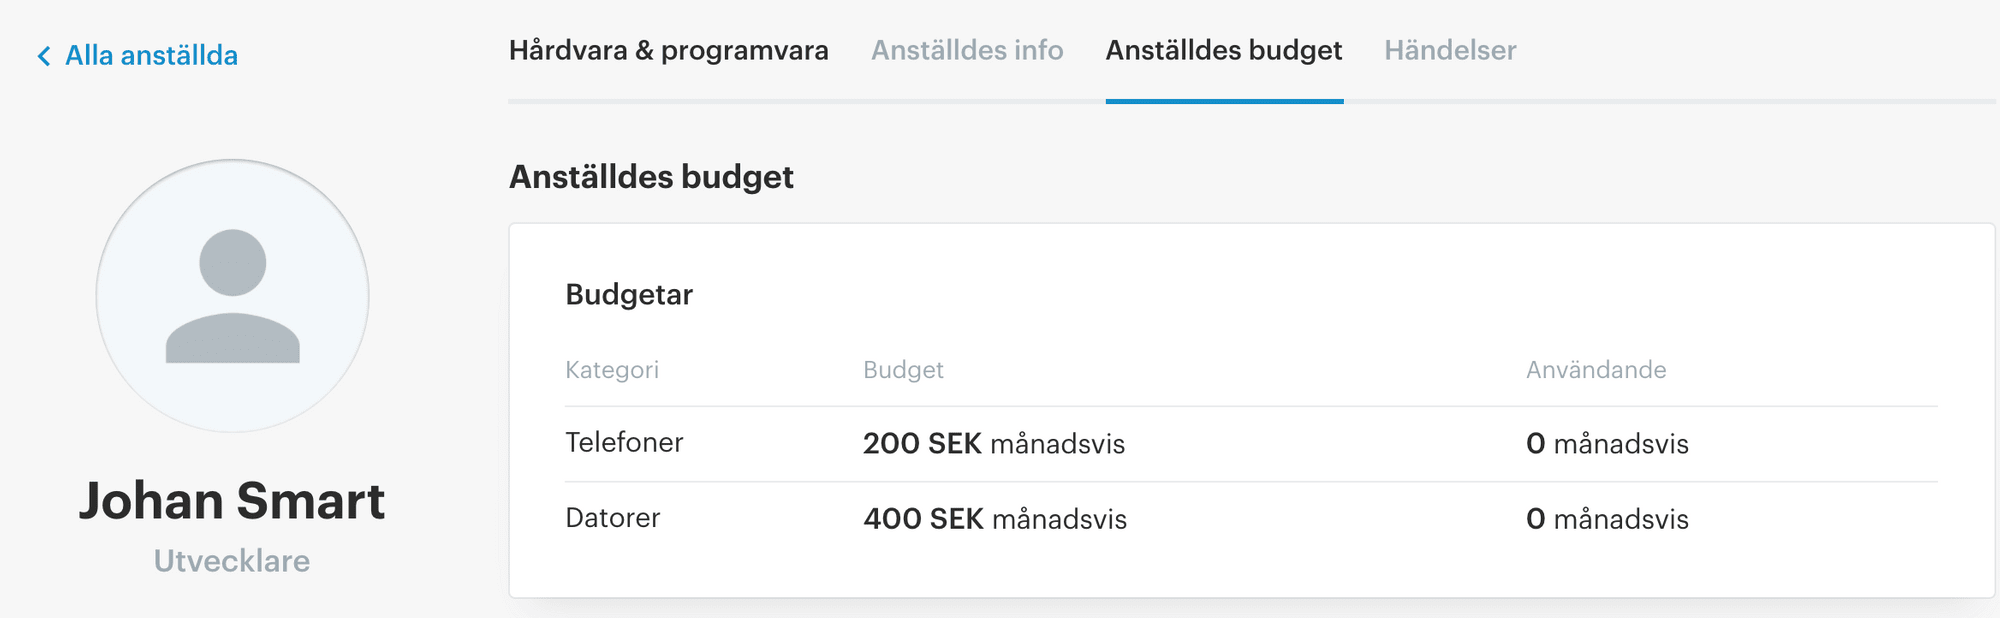Open the Hårdvara & programvara tab
Screen dimensions: 2000x618
point(668,50)
